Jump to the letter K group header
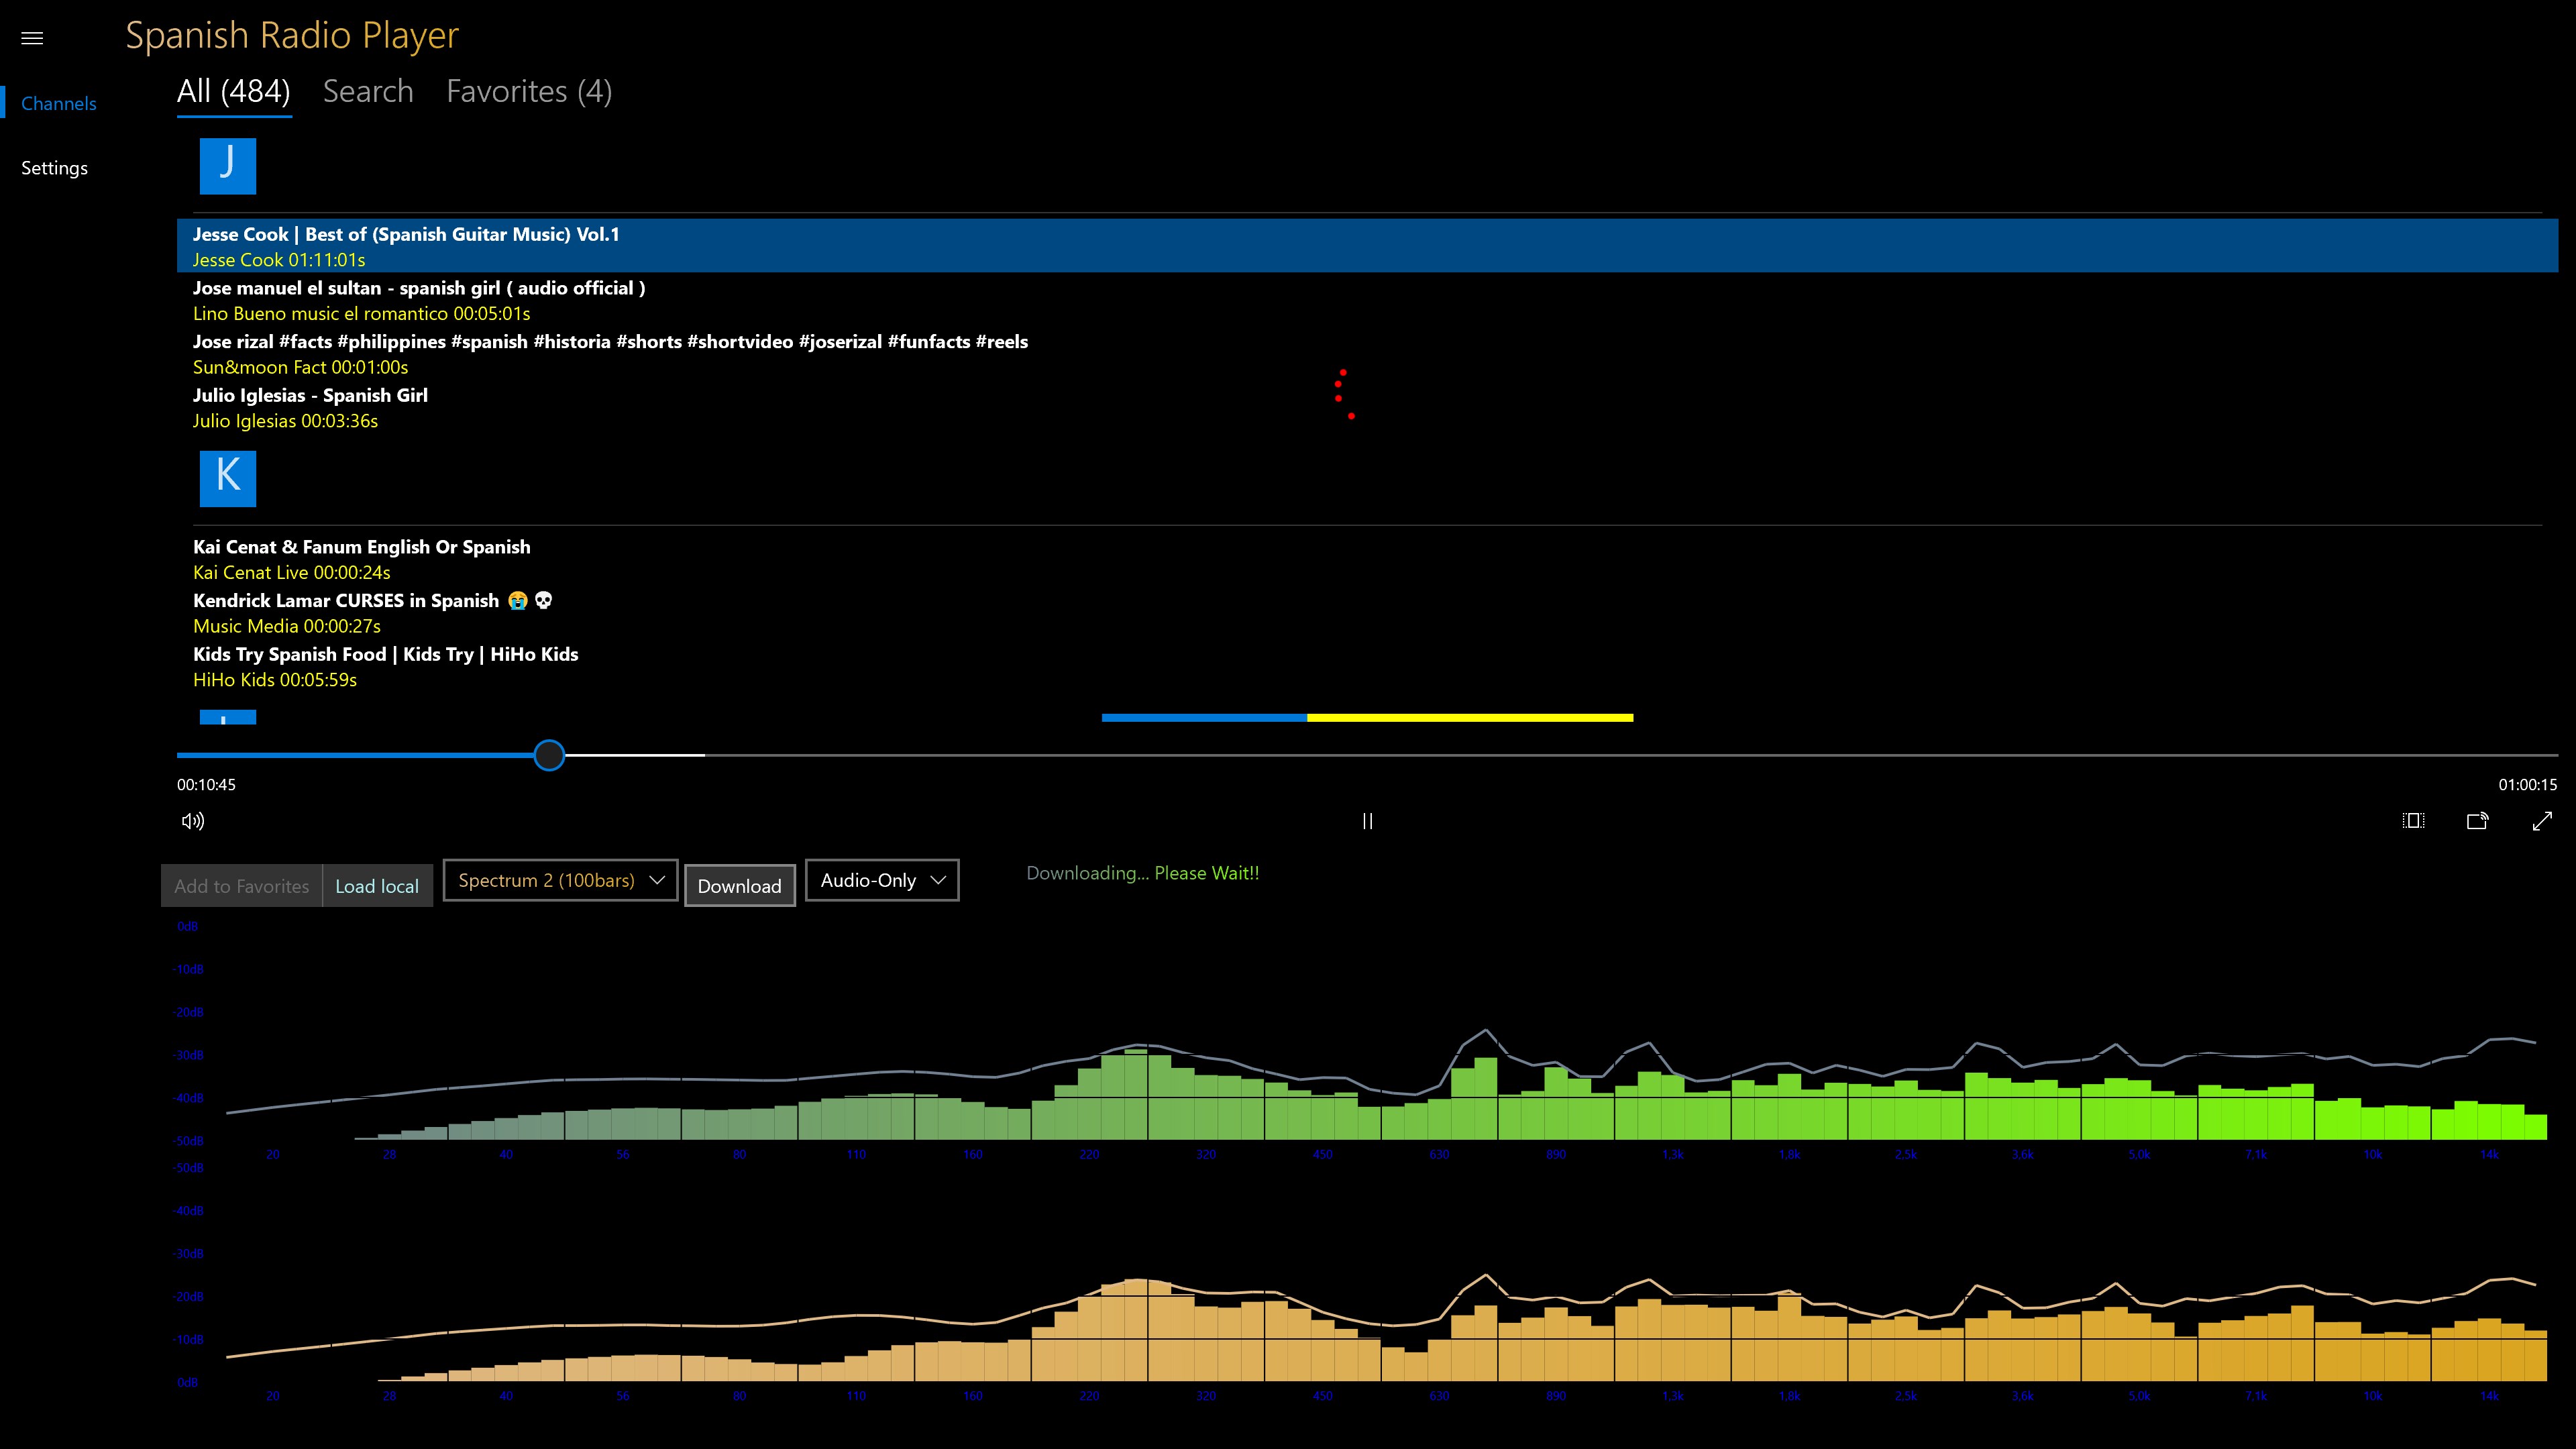This screenshot has height=1449, width=2576. [228, 478]
